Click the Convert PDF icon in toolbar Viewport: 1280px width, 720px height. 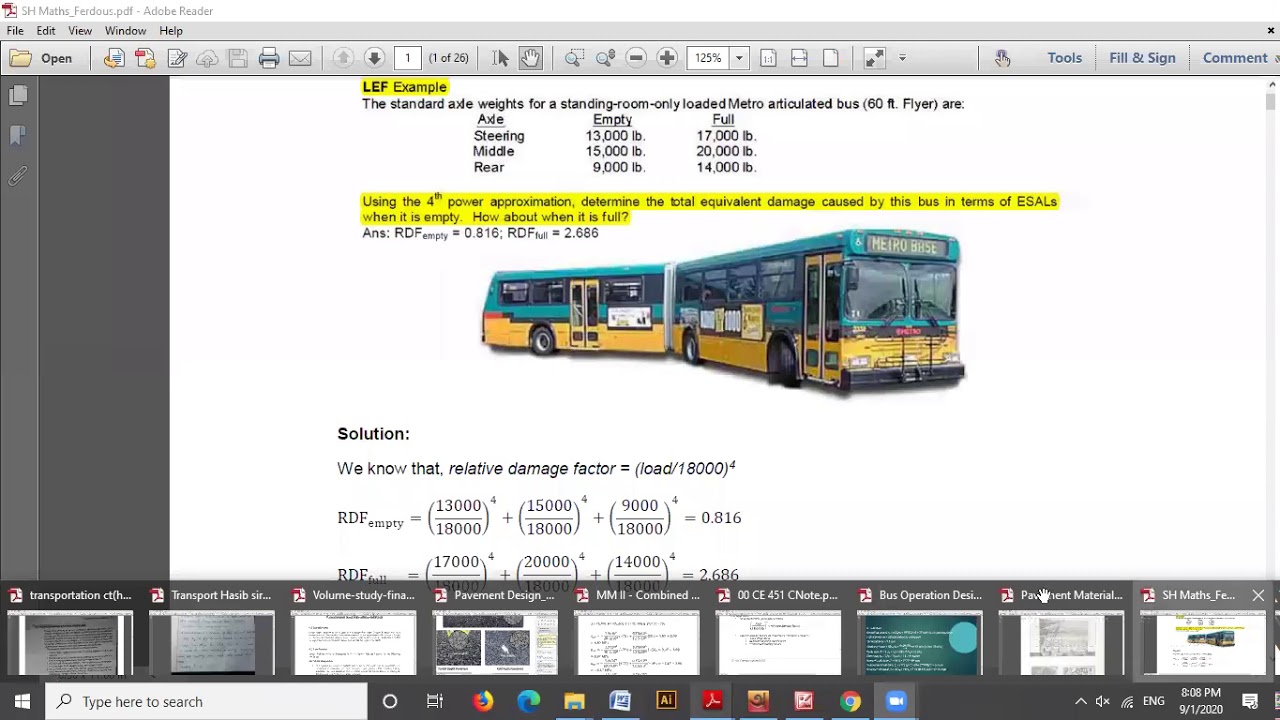pyautogui.click(x=146, y=58)
